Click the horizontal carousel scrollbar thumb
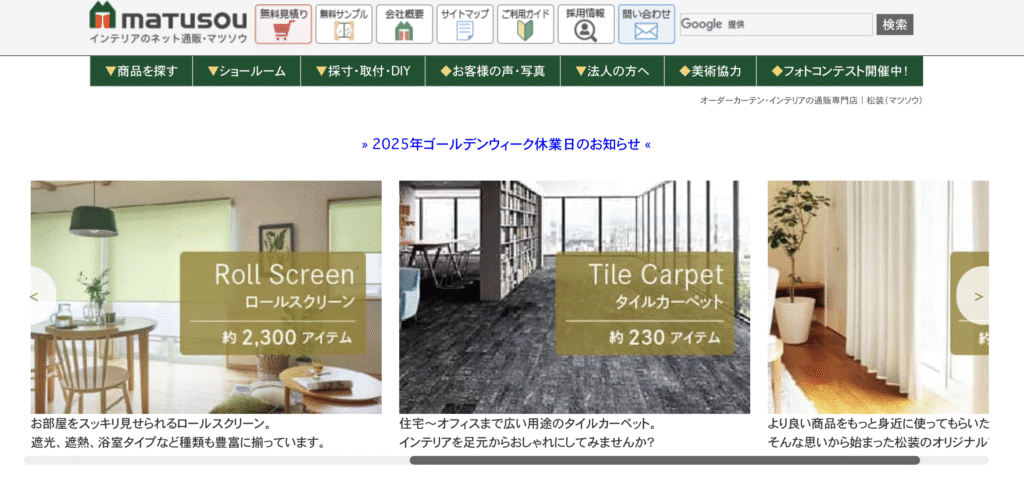This screenshot has width=1024, height=491. pos(664,461)
